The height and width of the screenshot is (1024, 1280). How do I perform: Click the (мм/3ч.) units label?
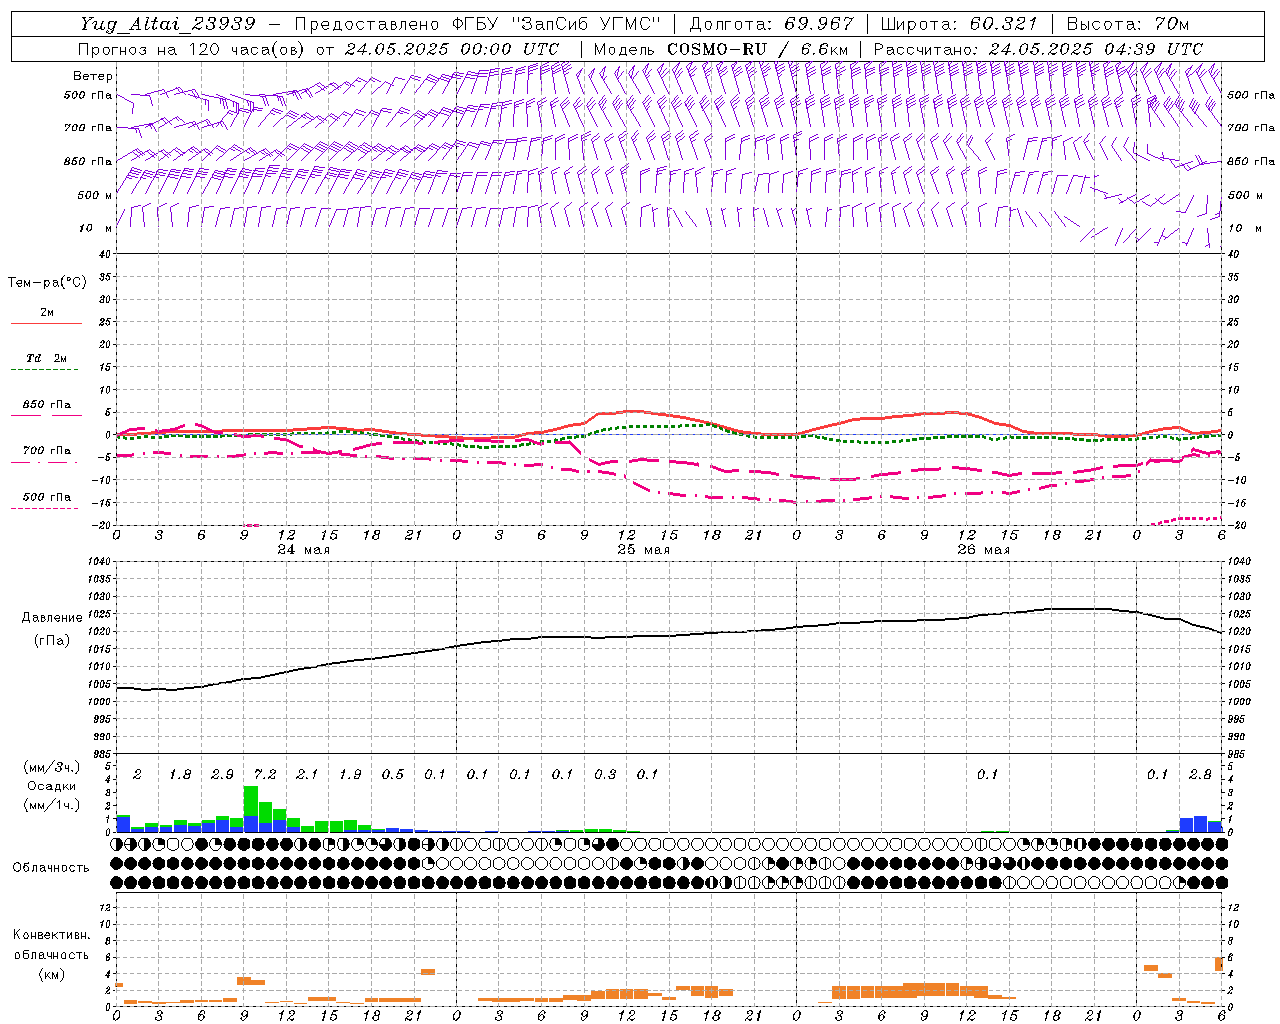(x=51, y=767)
